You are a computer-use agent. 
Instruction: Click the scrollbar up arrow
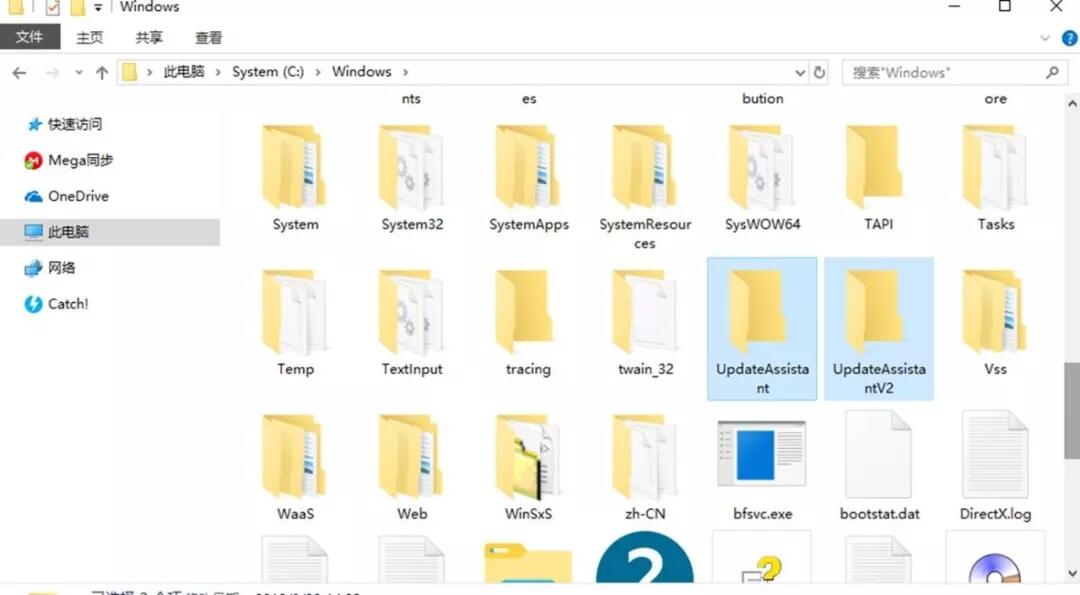1072,104
